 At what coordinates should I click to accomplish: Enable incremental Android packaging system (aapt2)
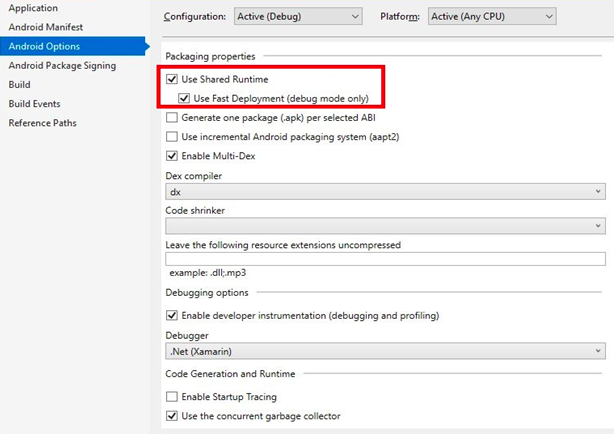click(x=173, y=136)
